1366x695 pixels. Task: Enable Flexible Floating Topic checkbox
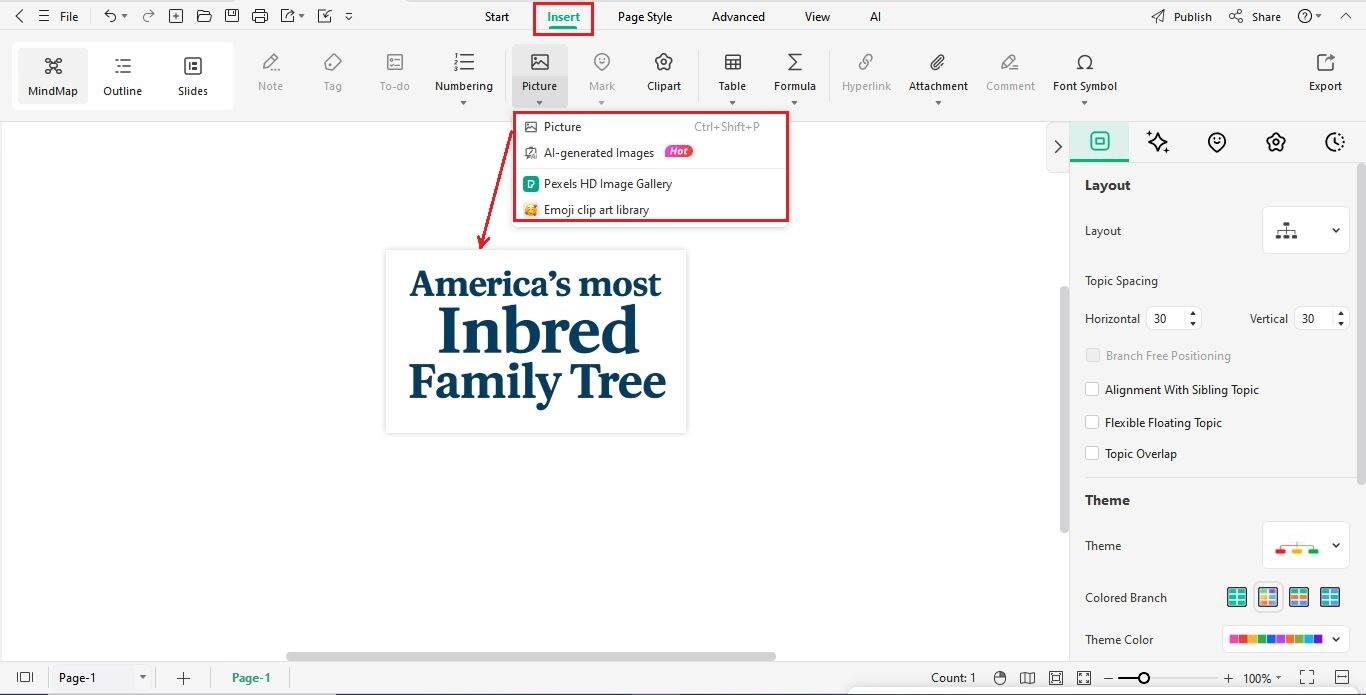coord(1093,423)
